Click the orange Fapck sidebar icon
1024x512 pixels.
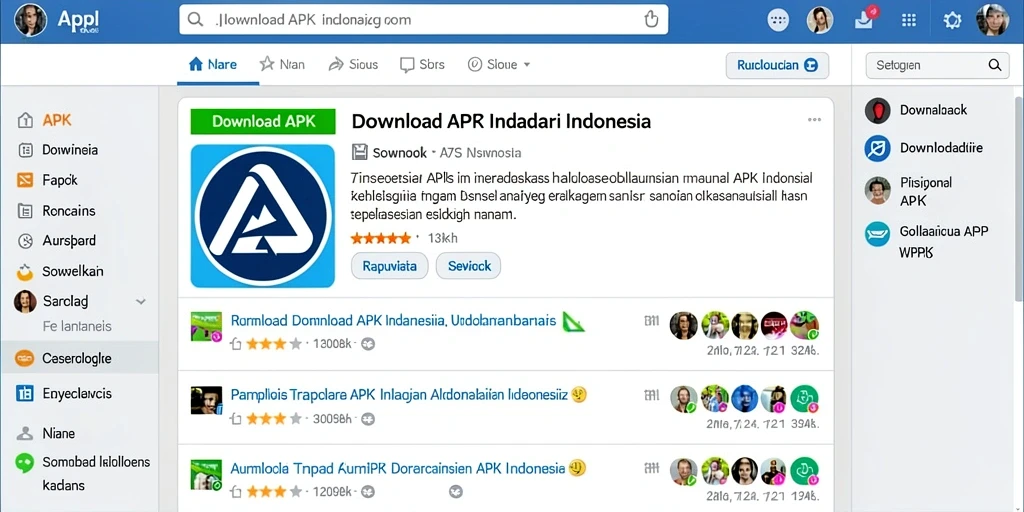pyautogui.click(x=25, y=180)
